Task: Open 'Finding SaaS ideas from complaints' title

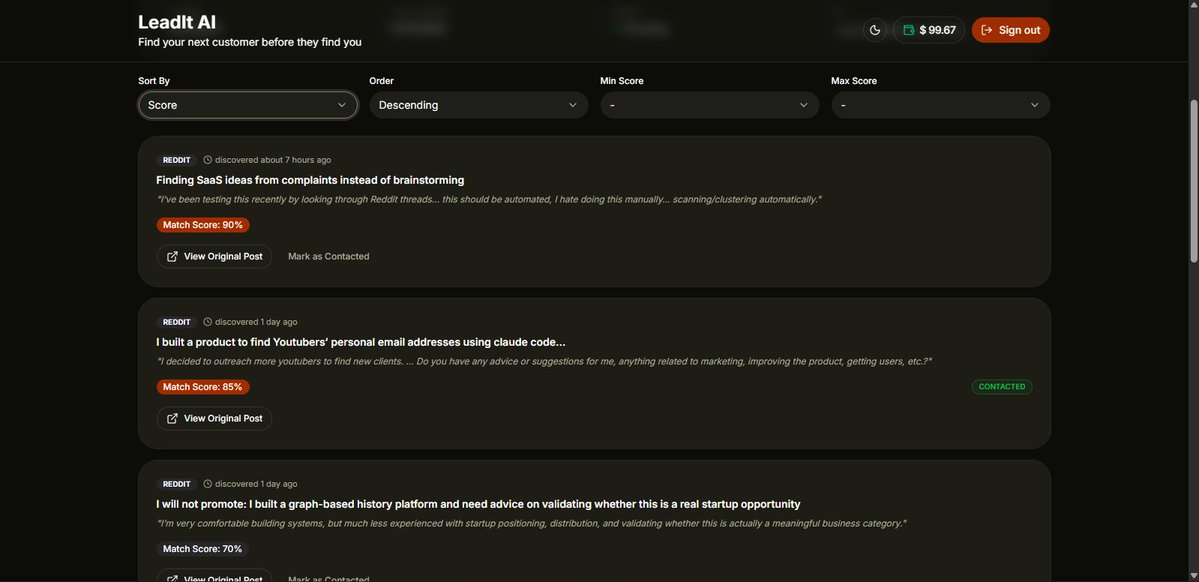Action: (310, 180)
